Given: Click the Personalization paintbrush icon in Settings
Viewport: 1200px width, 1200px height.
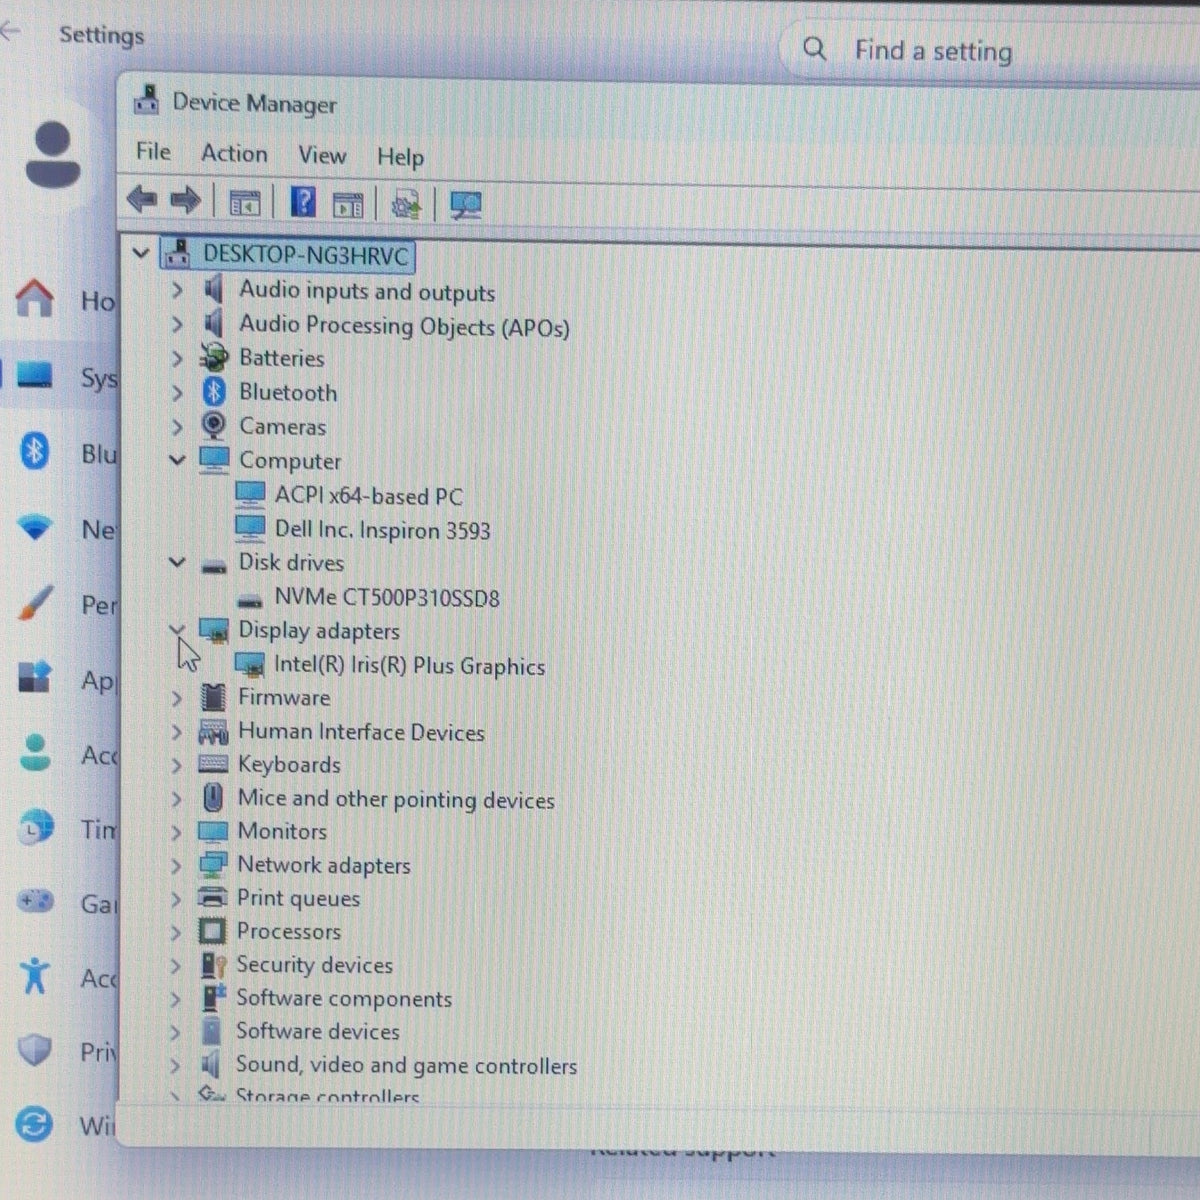Looking at the screenshot, I should pyautogui.click(x=36, y=603).
